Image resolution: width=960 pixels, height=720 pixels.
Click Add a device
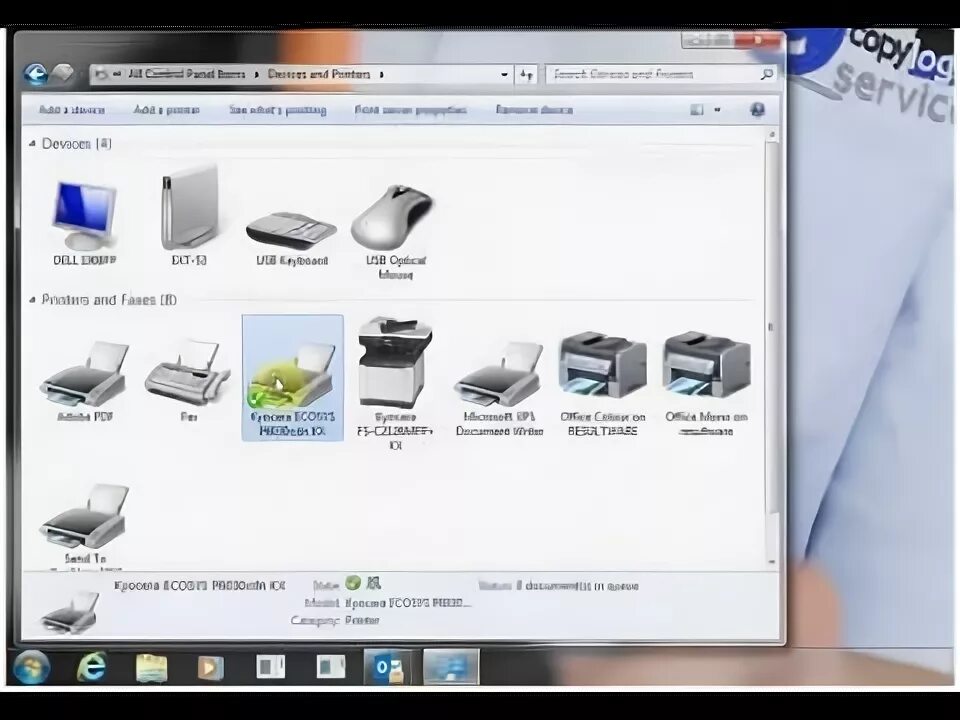click(72, 110)
